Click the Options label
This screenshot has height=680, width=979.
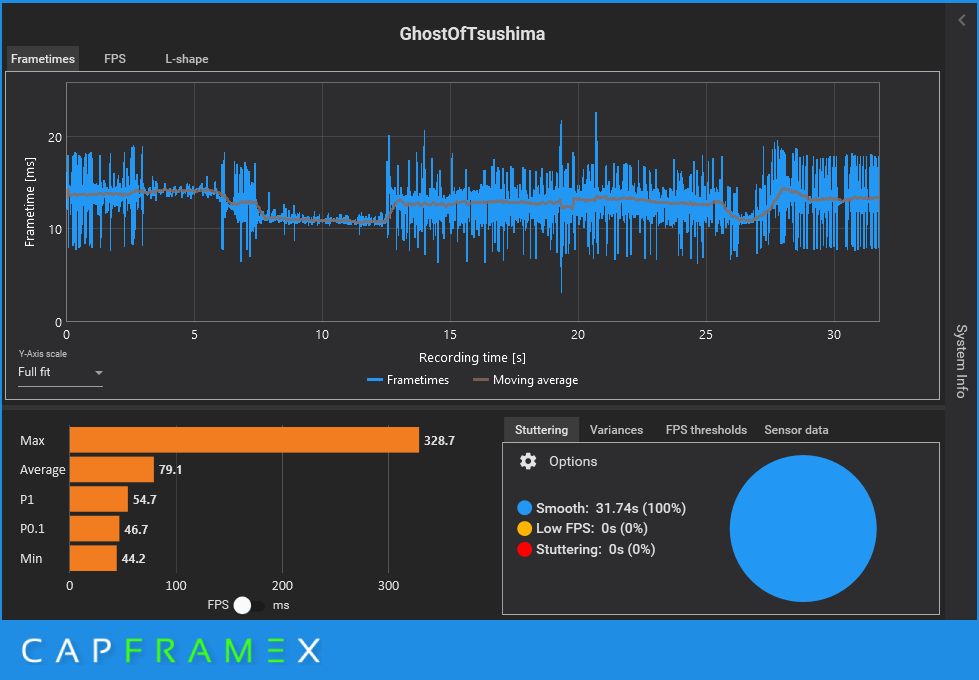[573, 461]
